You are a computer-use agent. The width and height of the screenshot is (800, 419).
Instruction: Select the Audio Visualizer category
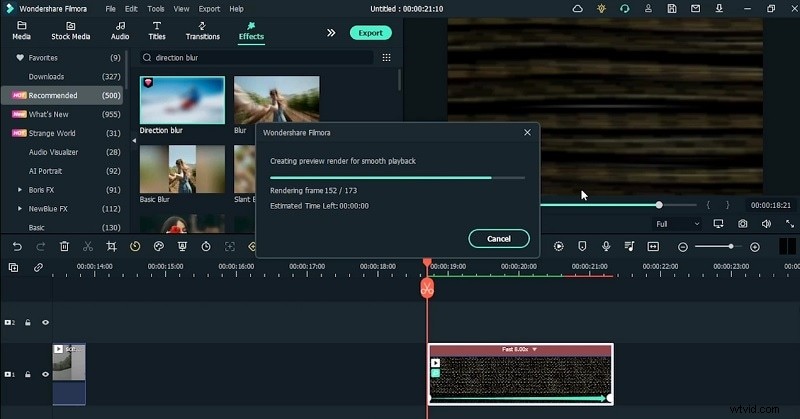[62, 152]
